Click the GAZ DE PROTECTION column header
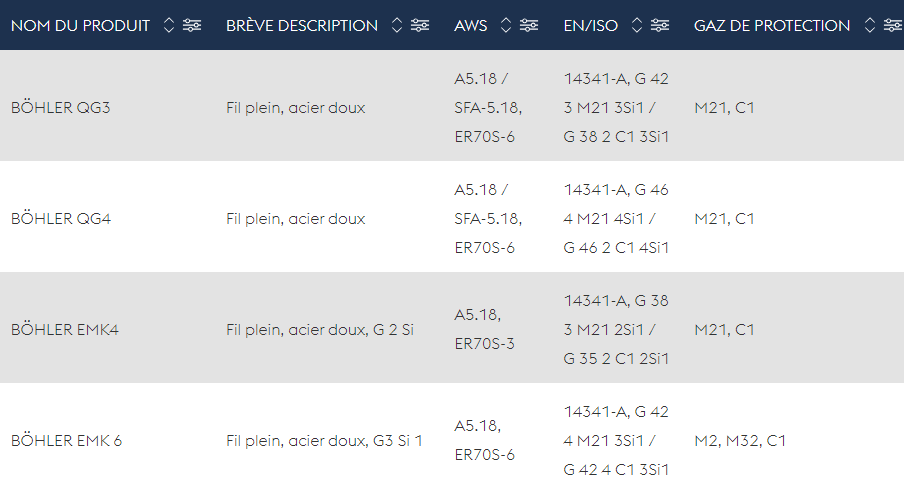Viewport: 904px width, 492px height. tap(771, 26)
